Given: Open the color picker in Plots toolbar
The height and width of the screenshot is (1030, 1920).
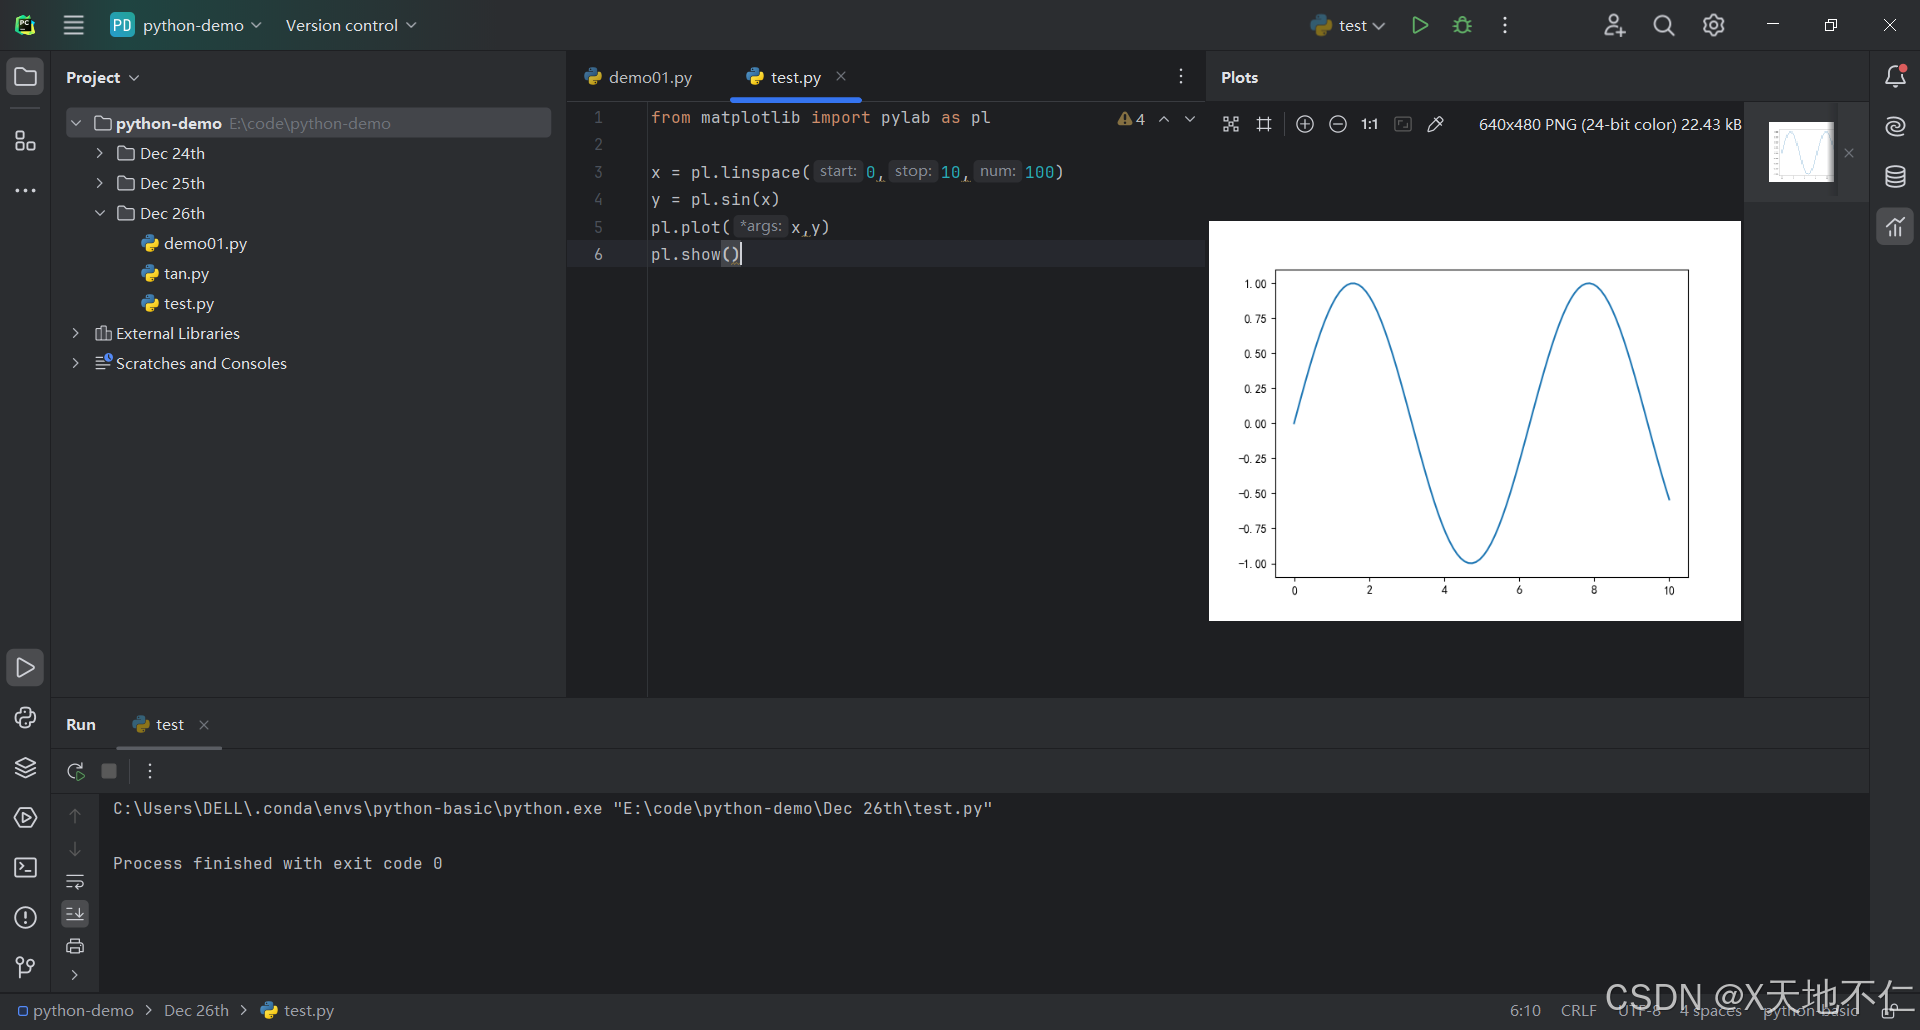Looking at the screenshot, I should click(x=1435, y=124).
